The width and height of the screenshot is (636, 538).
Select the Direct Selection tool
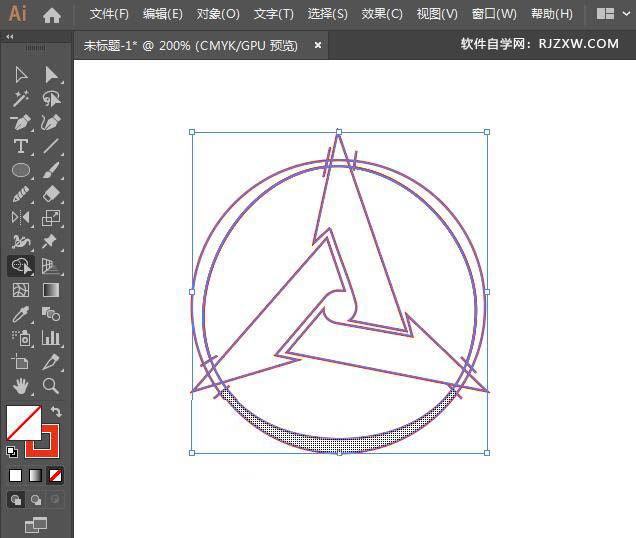(x=52, y=75)
